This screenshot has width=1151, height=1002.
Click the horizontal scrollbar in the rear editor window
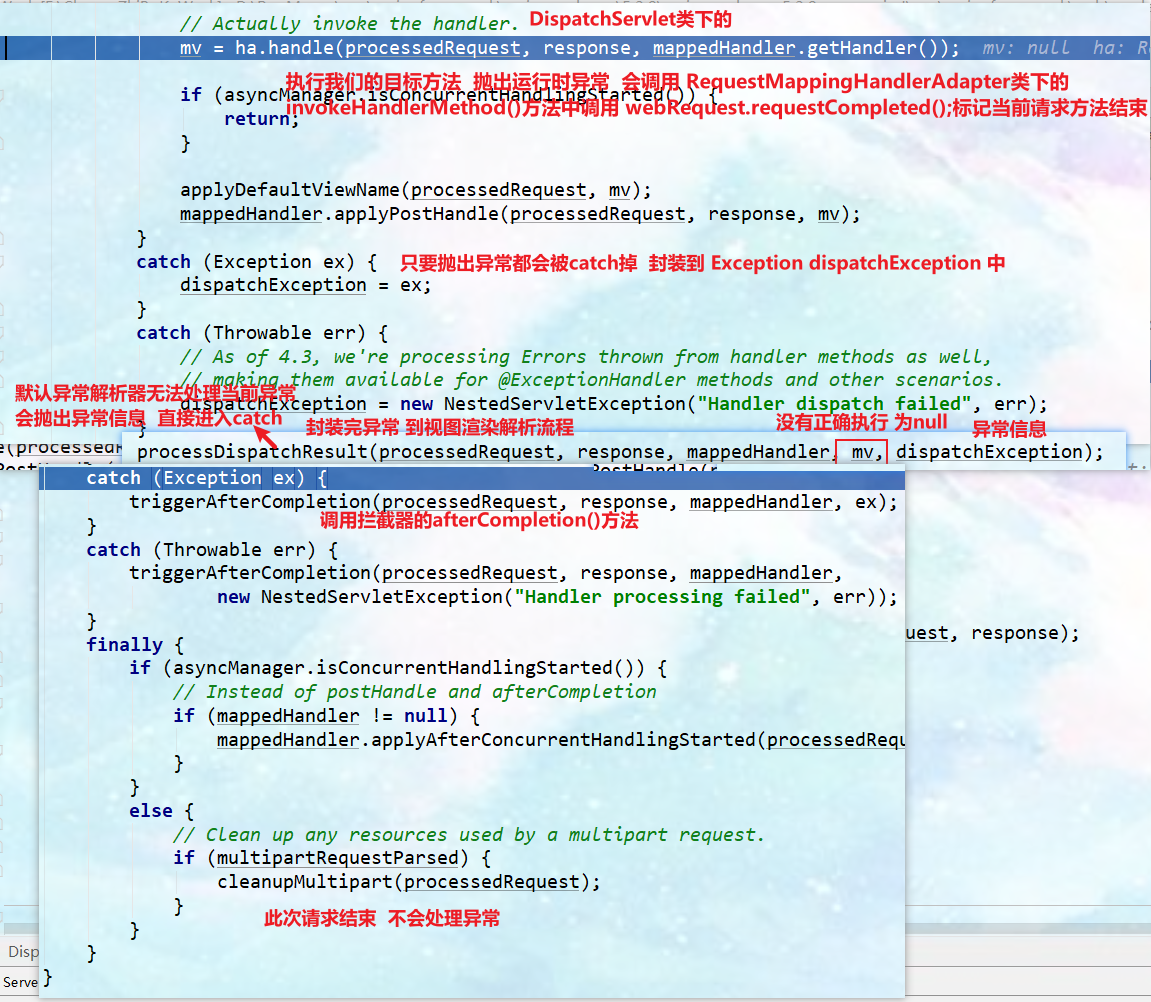pyautogui.click(x=1028, y=929)
